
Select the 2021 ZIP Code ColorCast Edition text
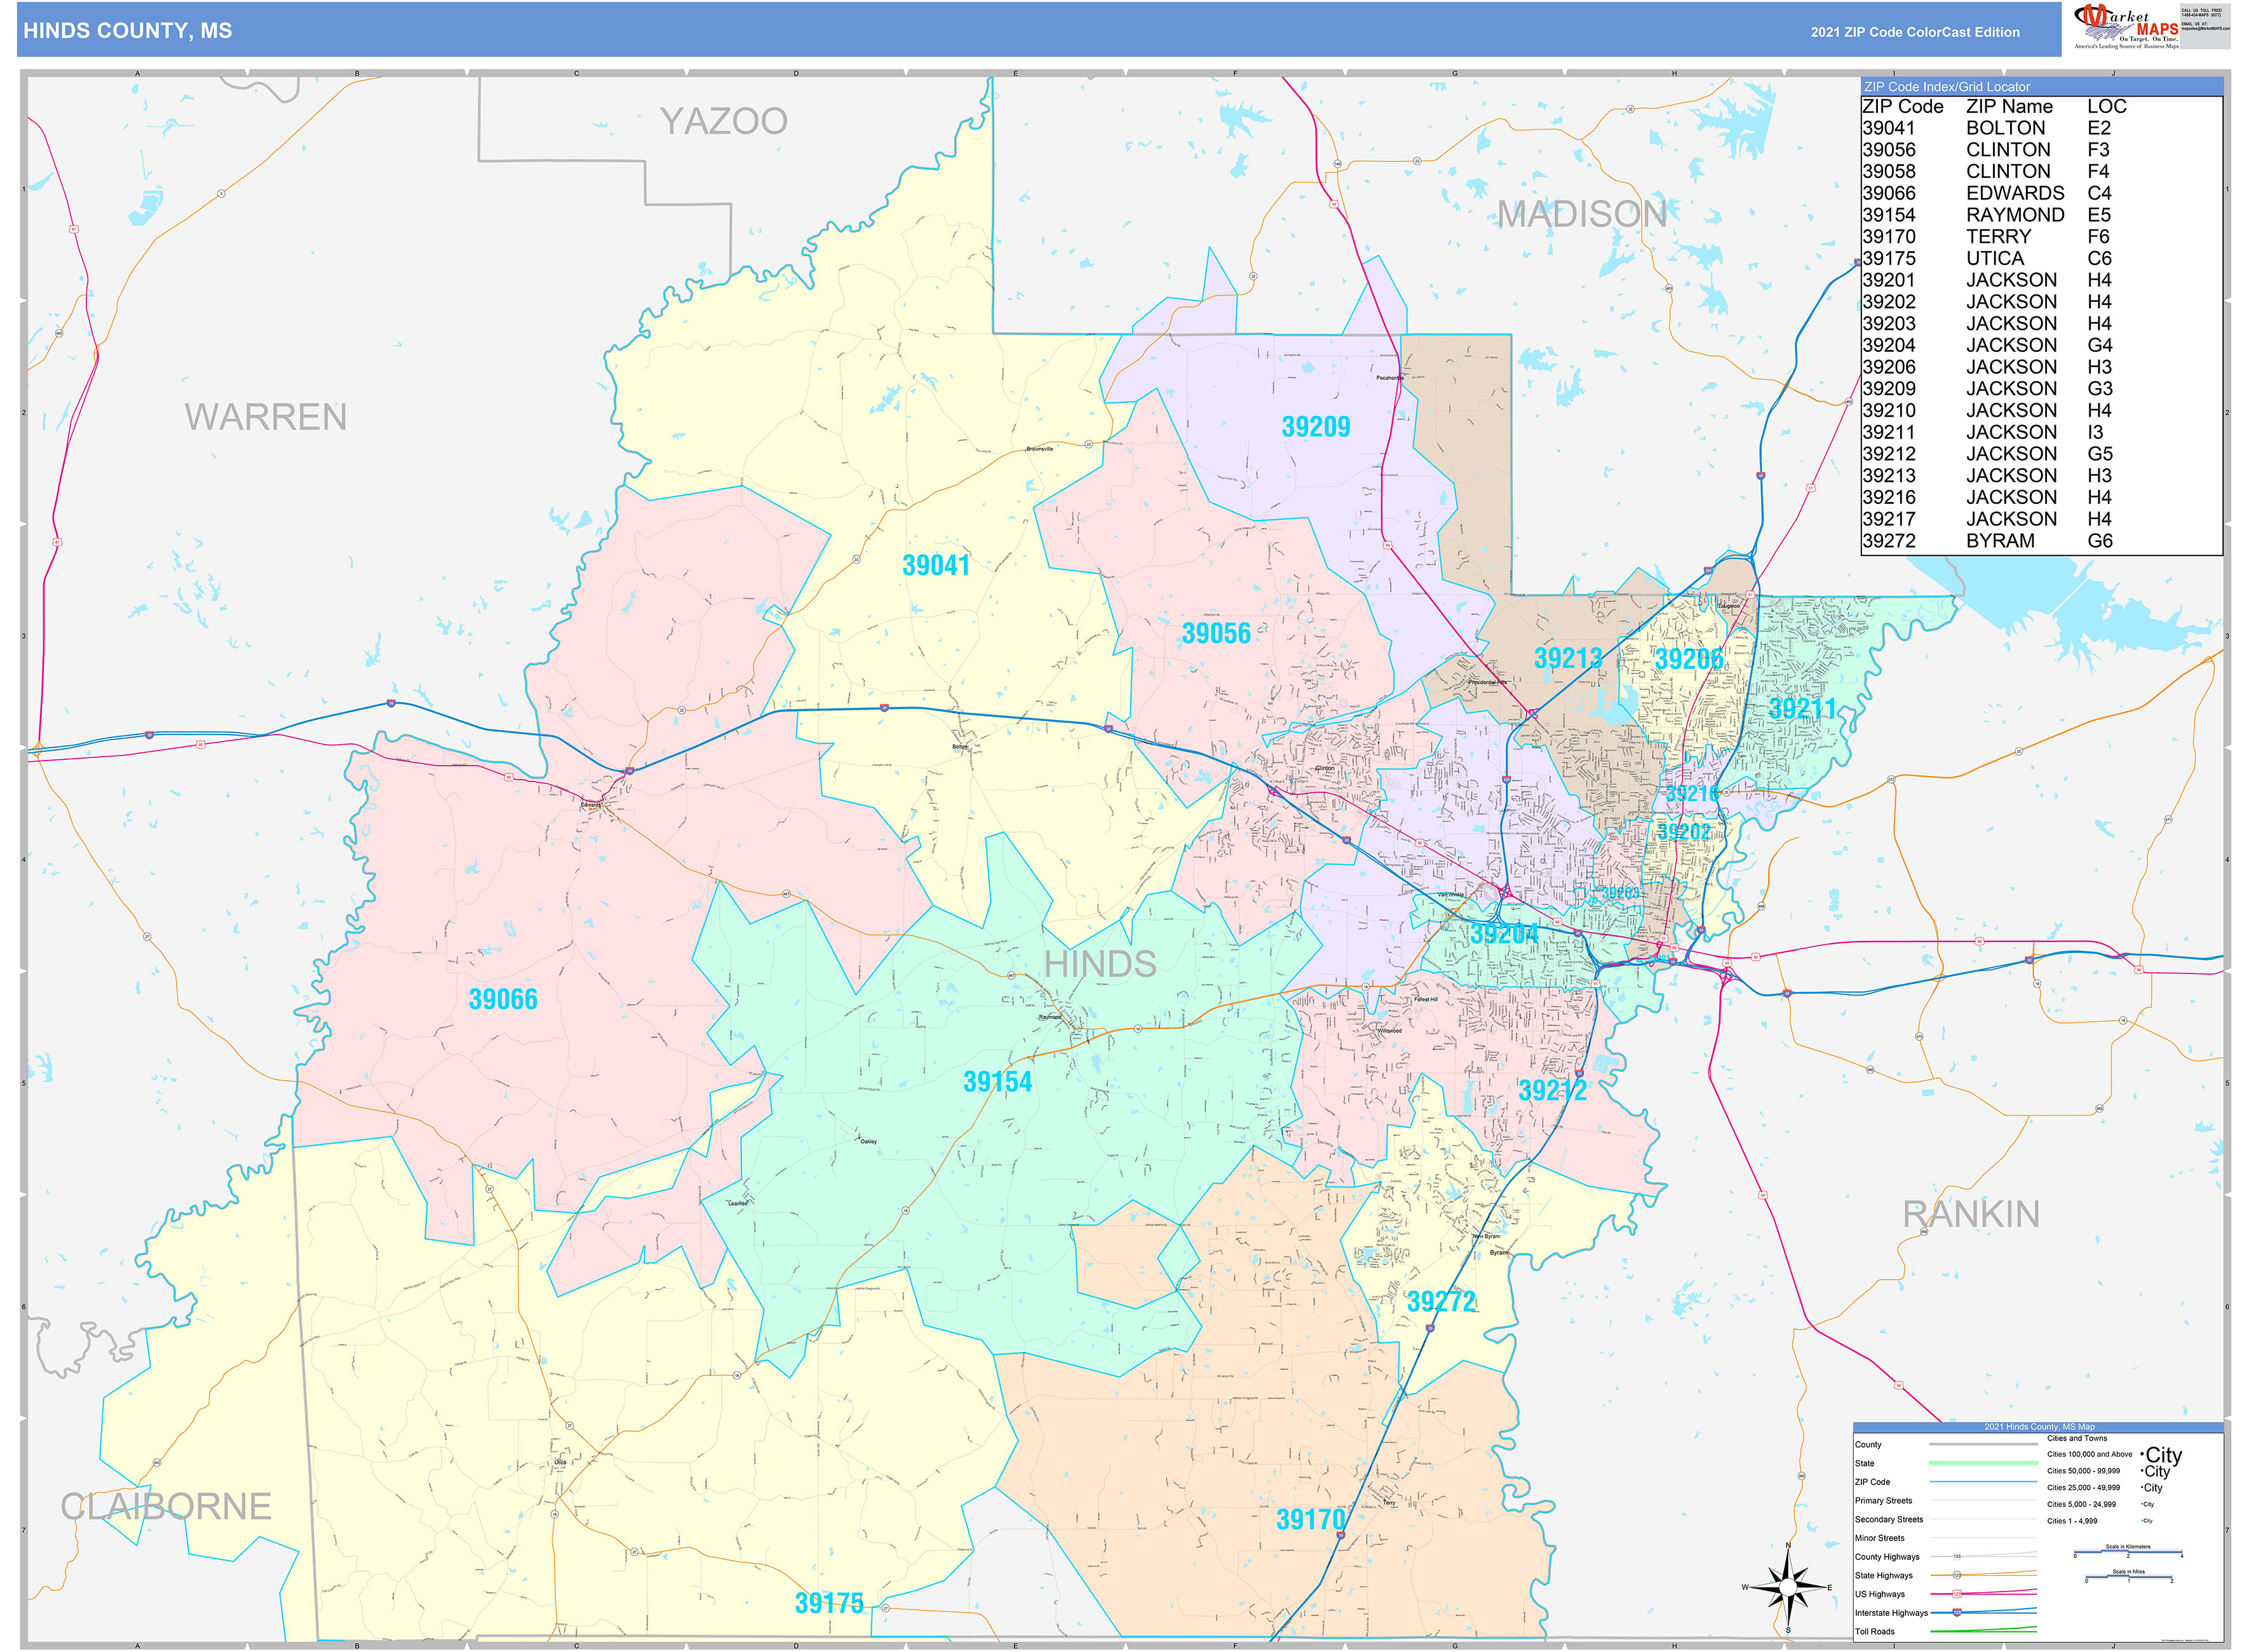(x=1915, y=32)
